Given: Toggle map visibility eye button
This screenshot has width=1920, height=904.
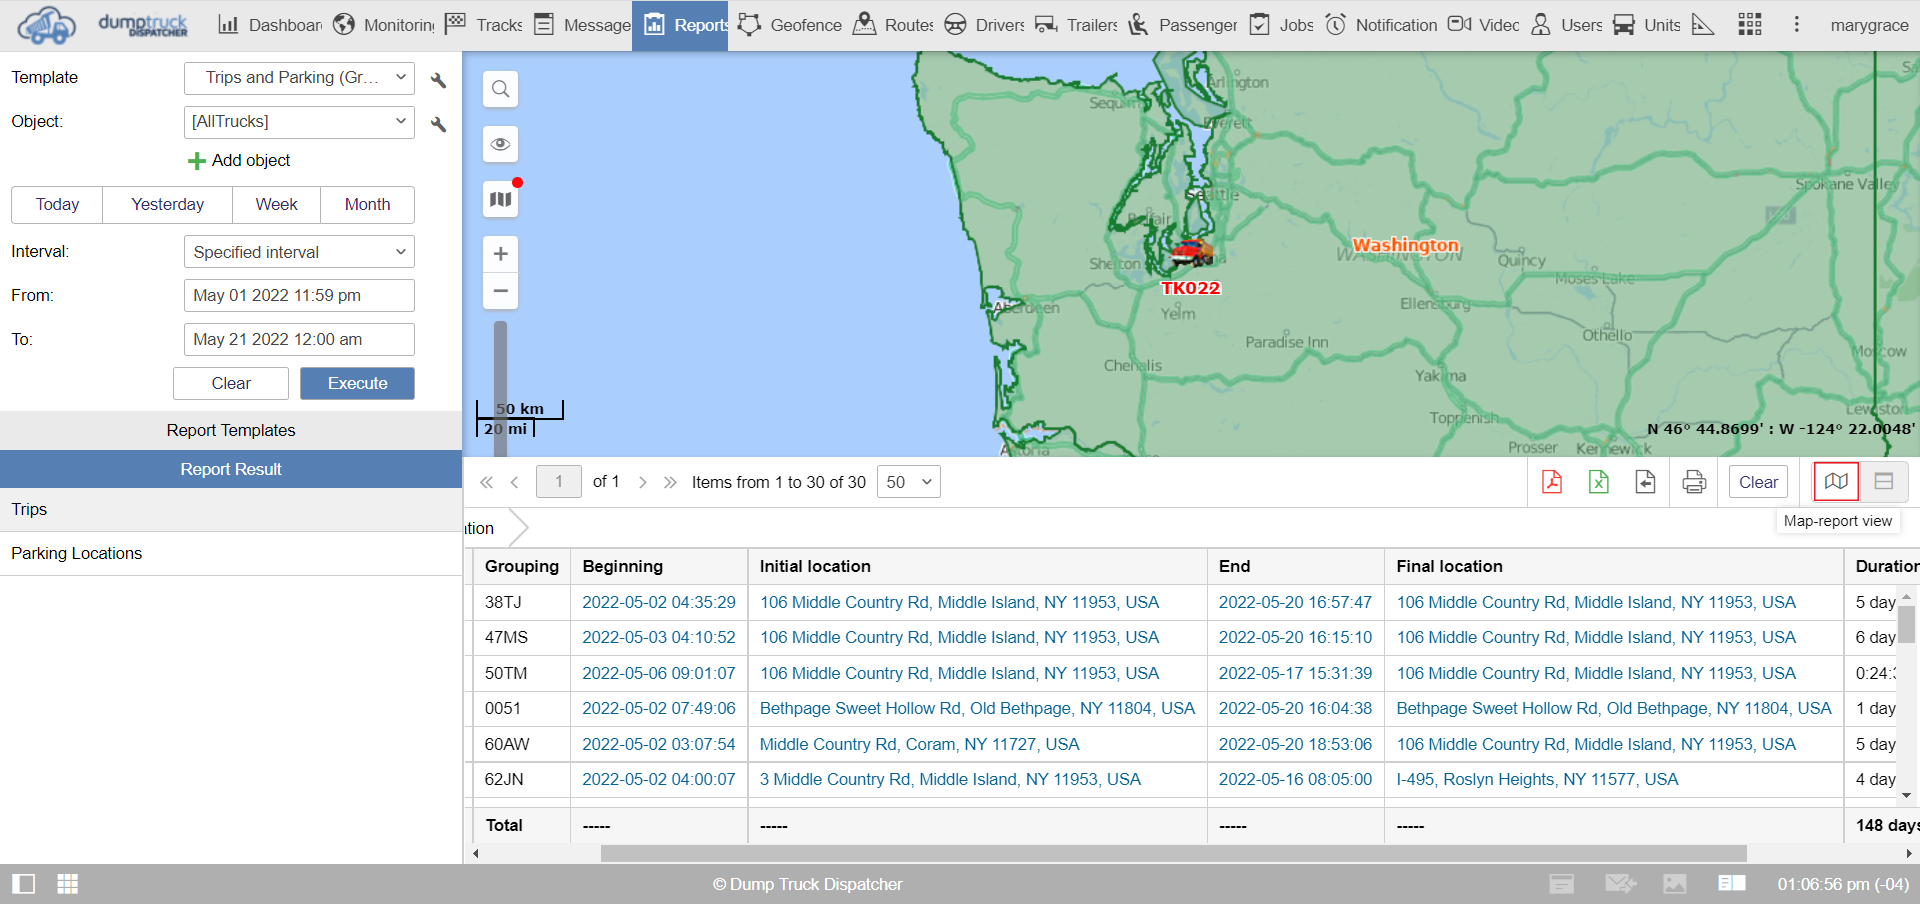Looking at the screenshot, I should (x=500, y=144).
